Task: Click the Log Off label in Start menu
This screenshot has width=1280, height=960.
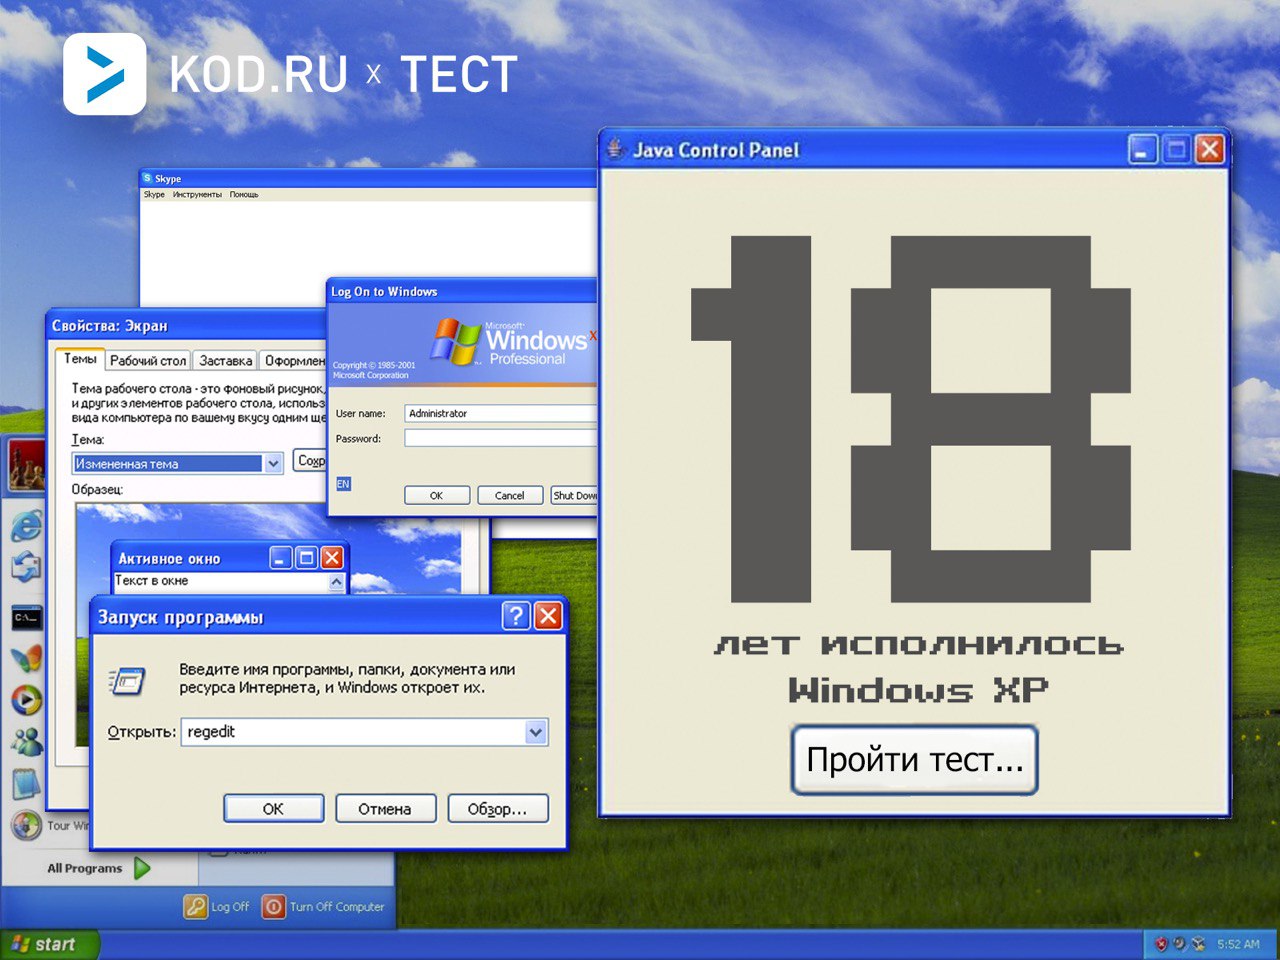Action: click(x=230, y=907)
